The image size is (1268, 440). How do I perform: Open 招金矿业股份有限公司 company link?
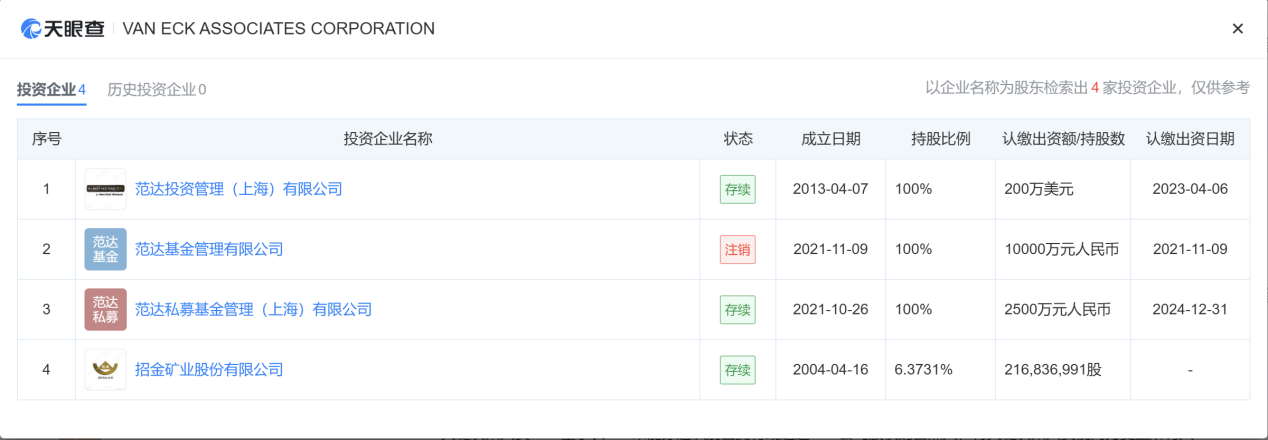(209, 369)
